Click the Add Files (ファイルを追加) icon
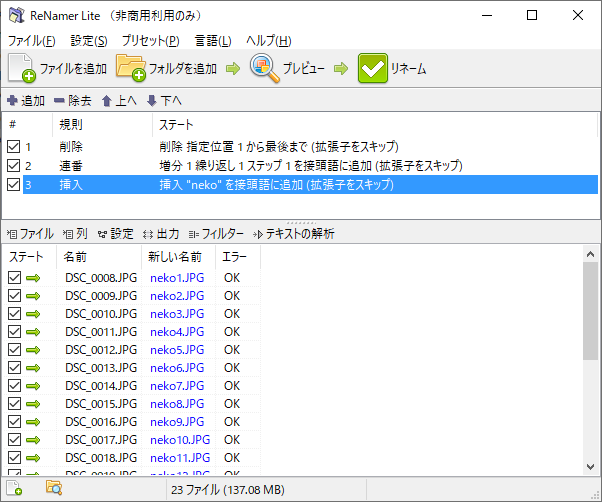This screenshot has width=602, height=502. point(22,68)
